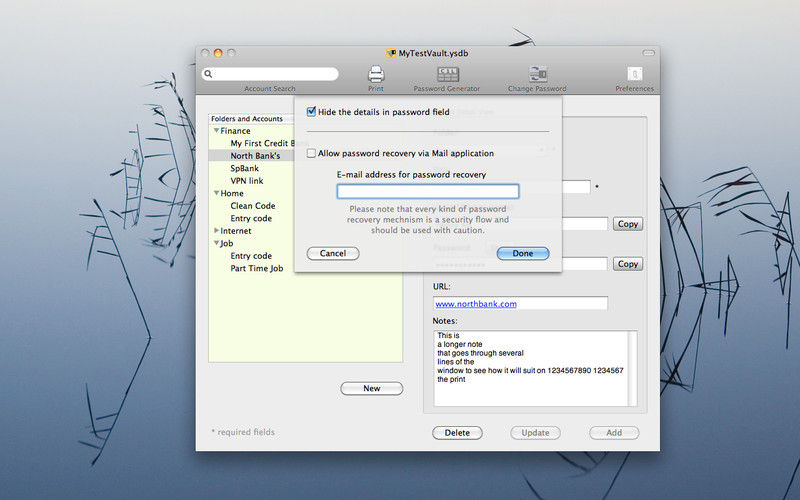
Task: Cancel the password recovery dialog
Action: pyautogui.click(x=333, y=254)
